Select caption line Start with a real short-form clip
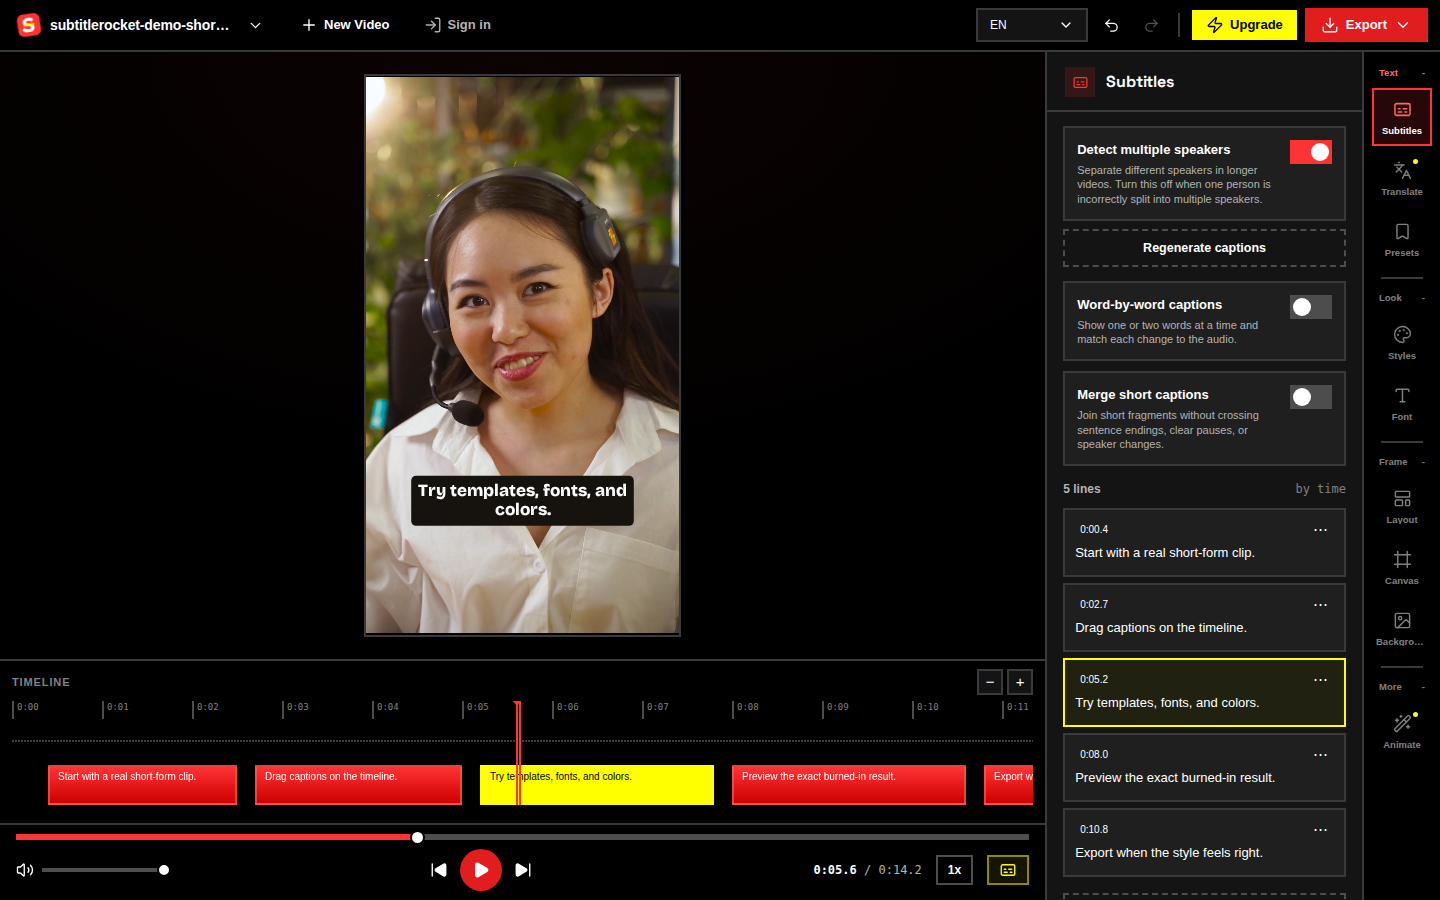 coord(1204,543)
